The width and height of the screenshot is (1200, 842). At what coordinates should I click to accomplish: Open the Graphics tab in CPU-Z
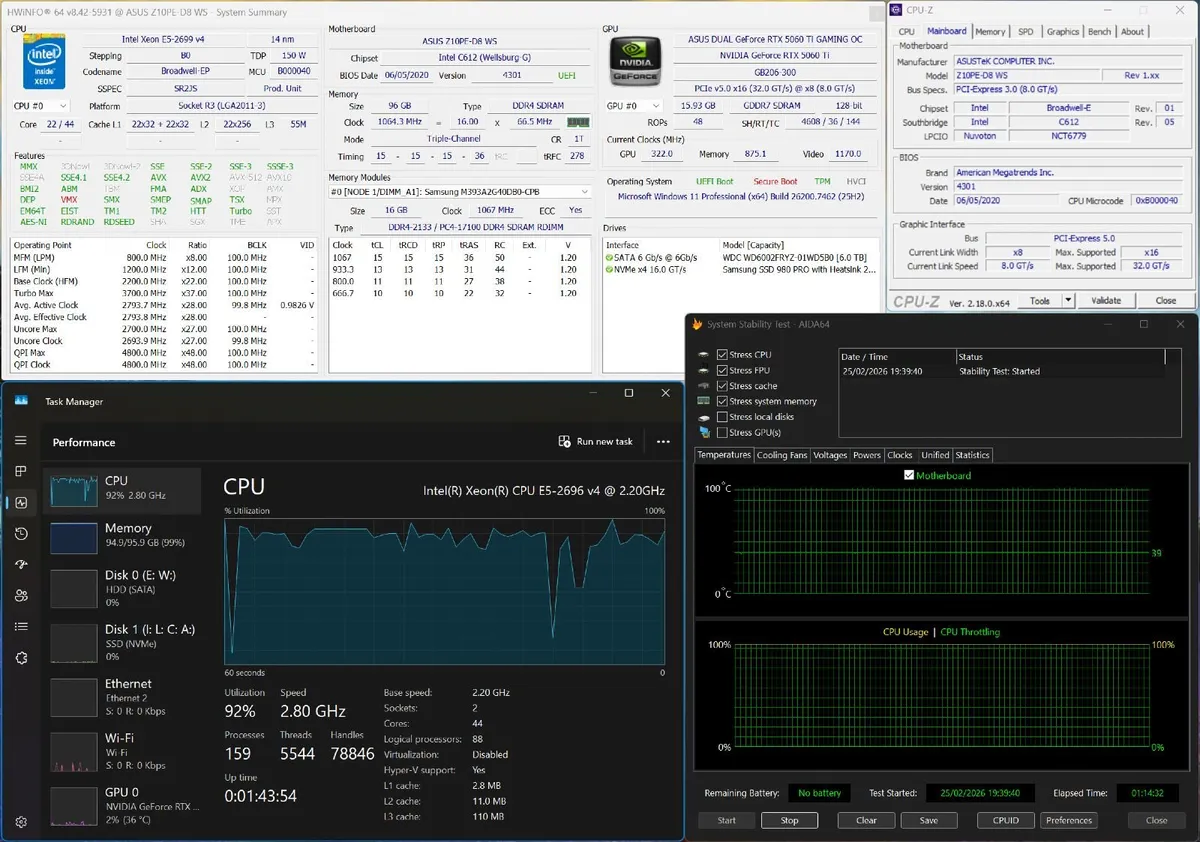click(x=1063, y=31)
